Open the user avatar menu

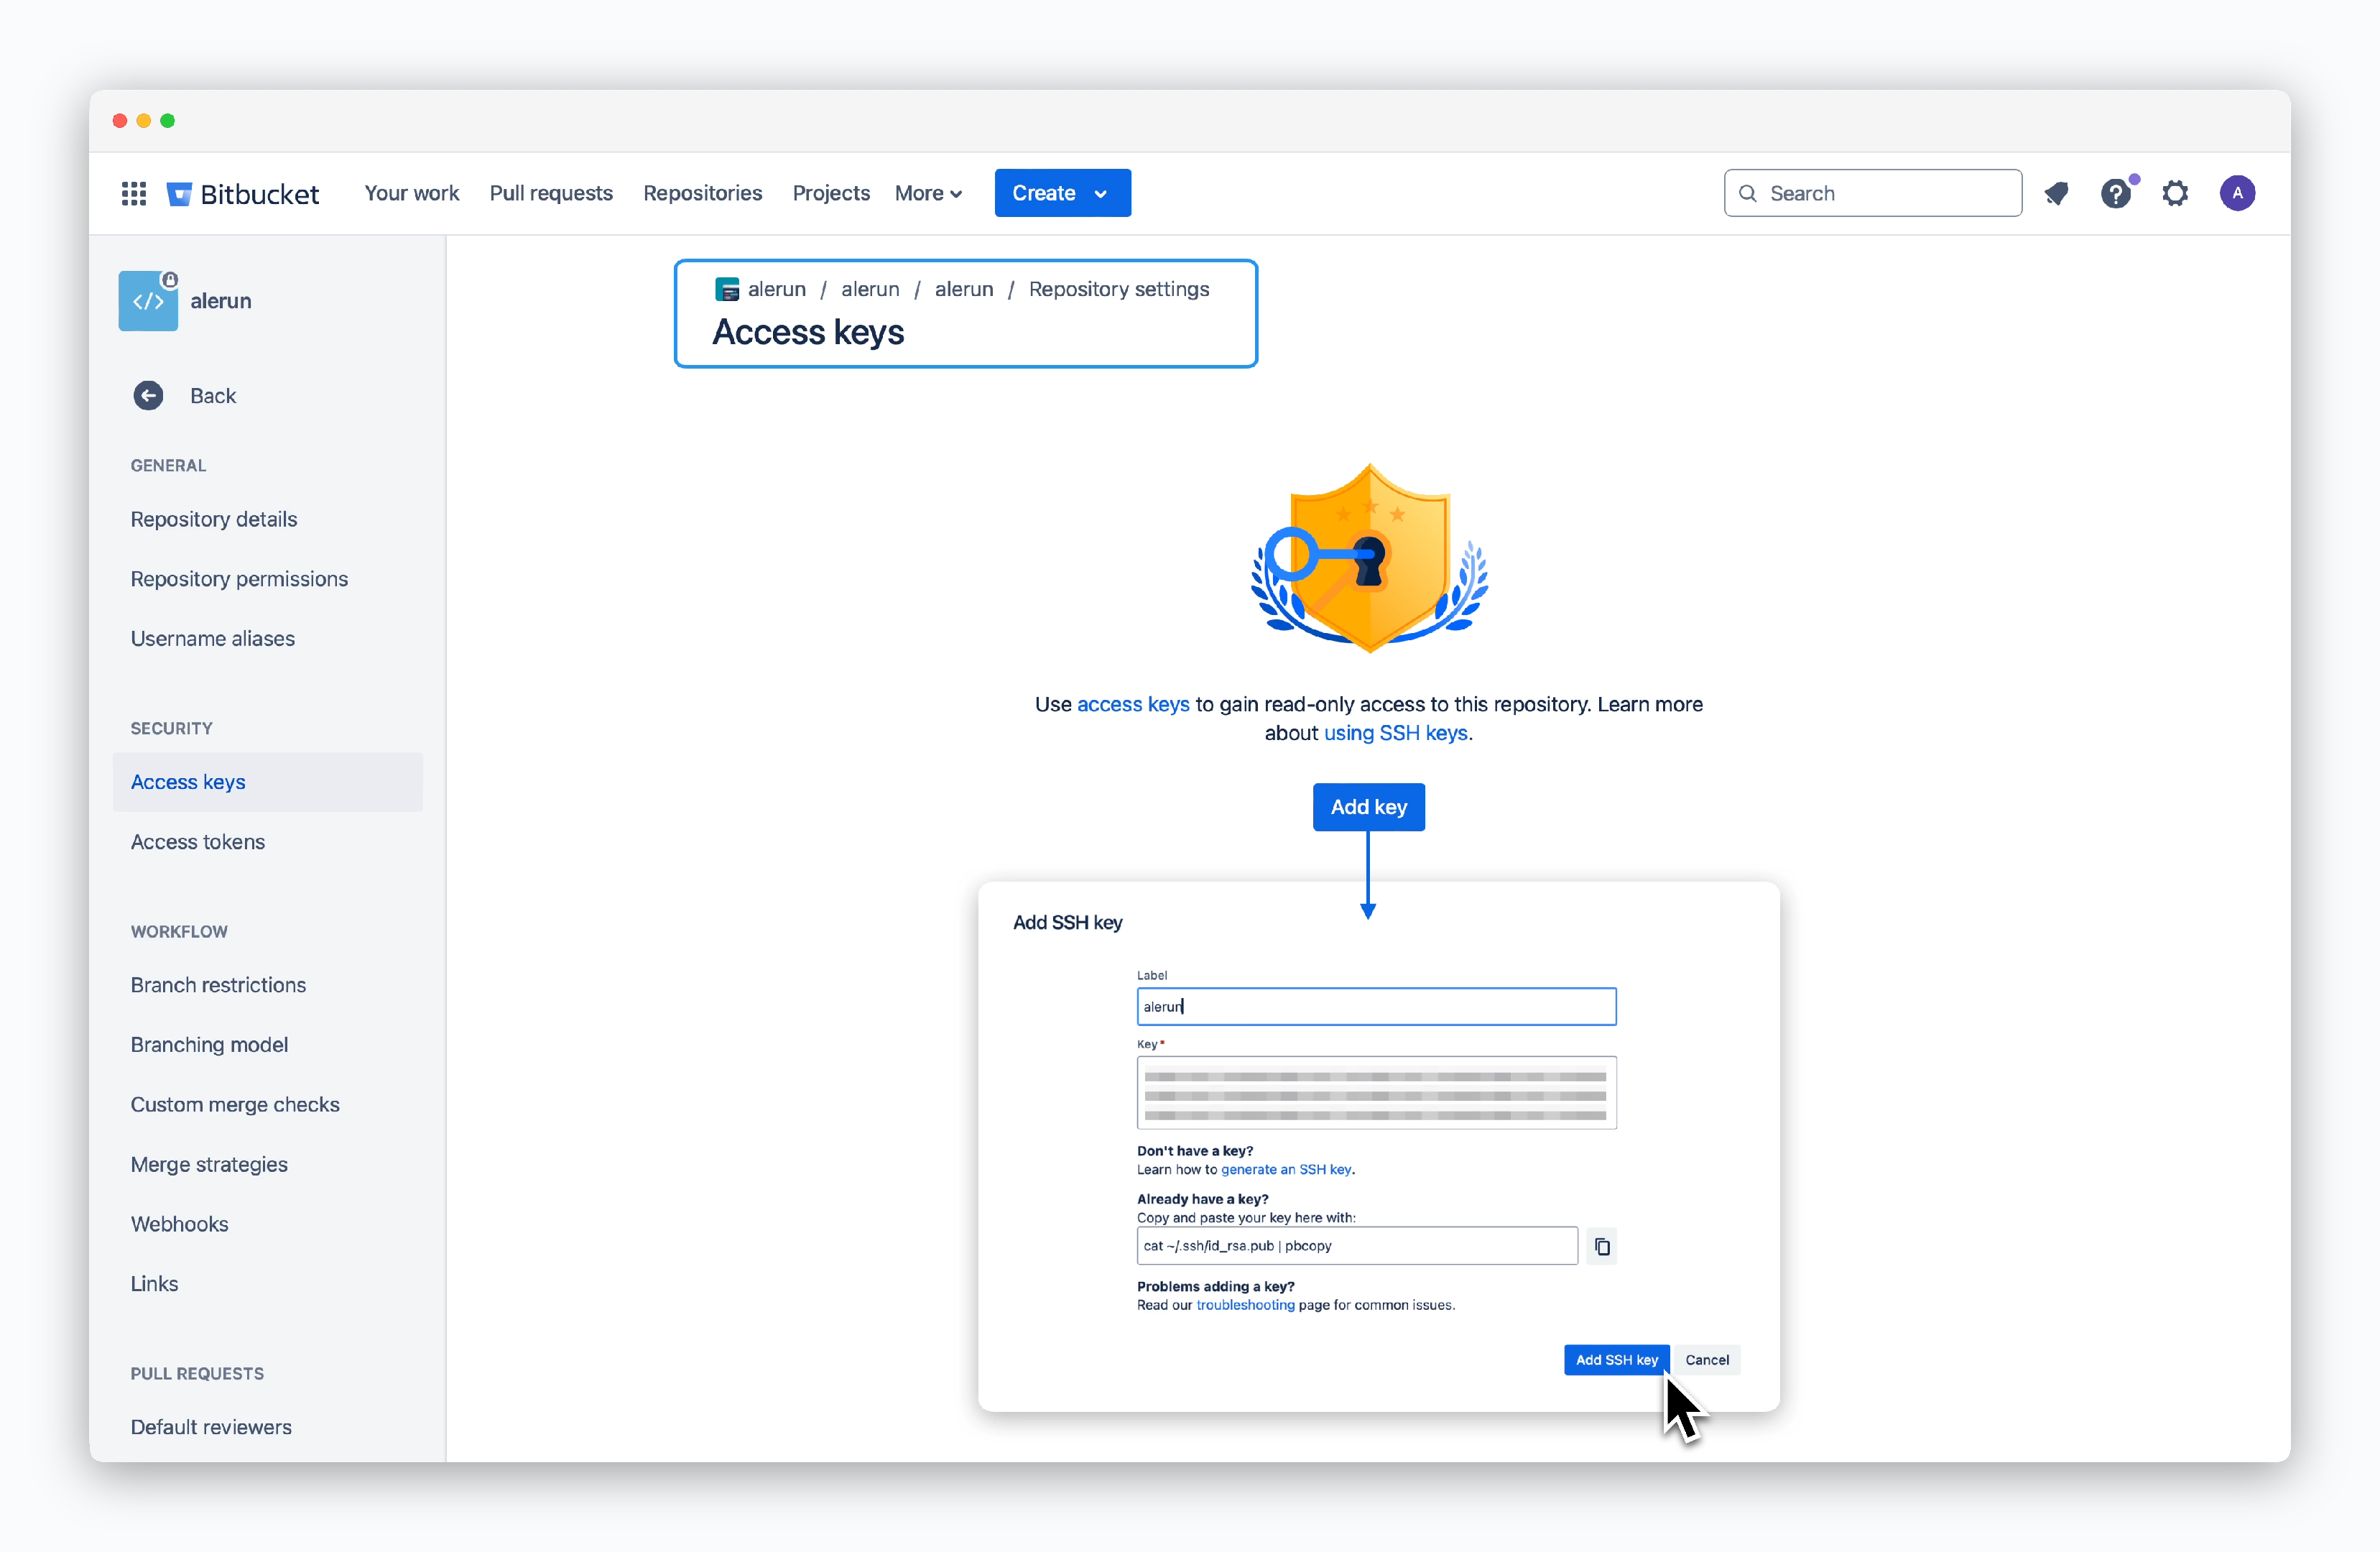tap(2237, 193)
